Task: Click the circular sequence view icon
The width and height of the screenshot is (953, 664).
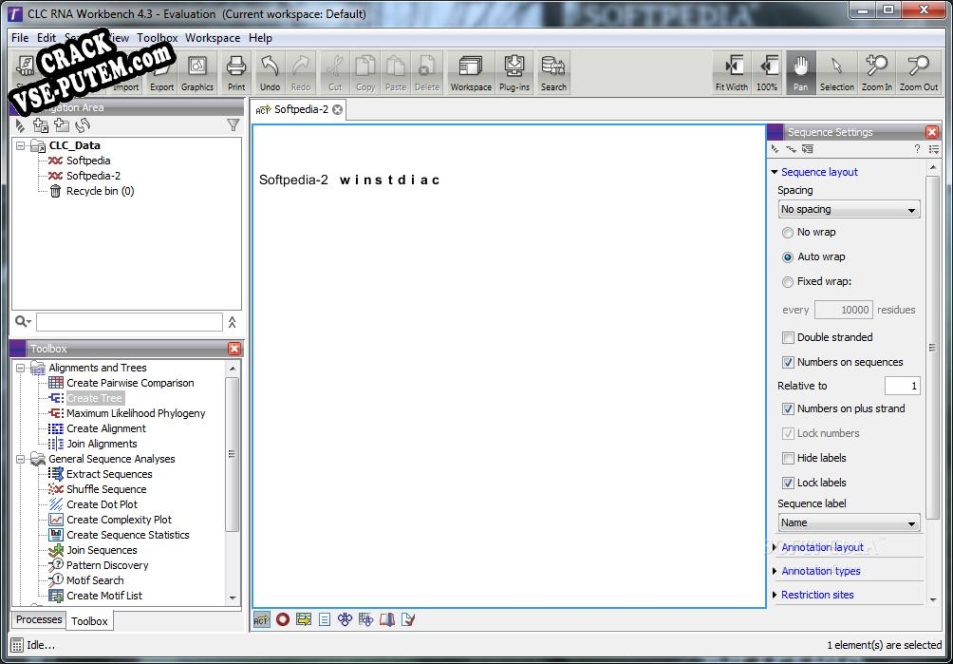Action: pos(282,620)
